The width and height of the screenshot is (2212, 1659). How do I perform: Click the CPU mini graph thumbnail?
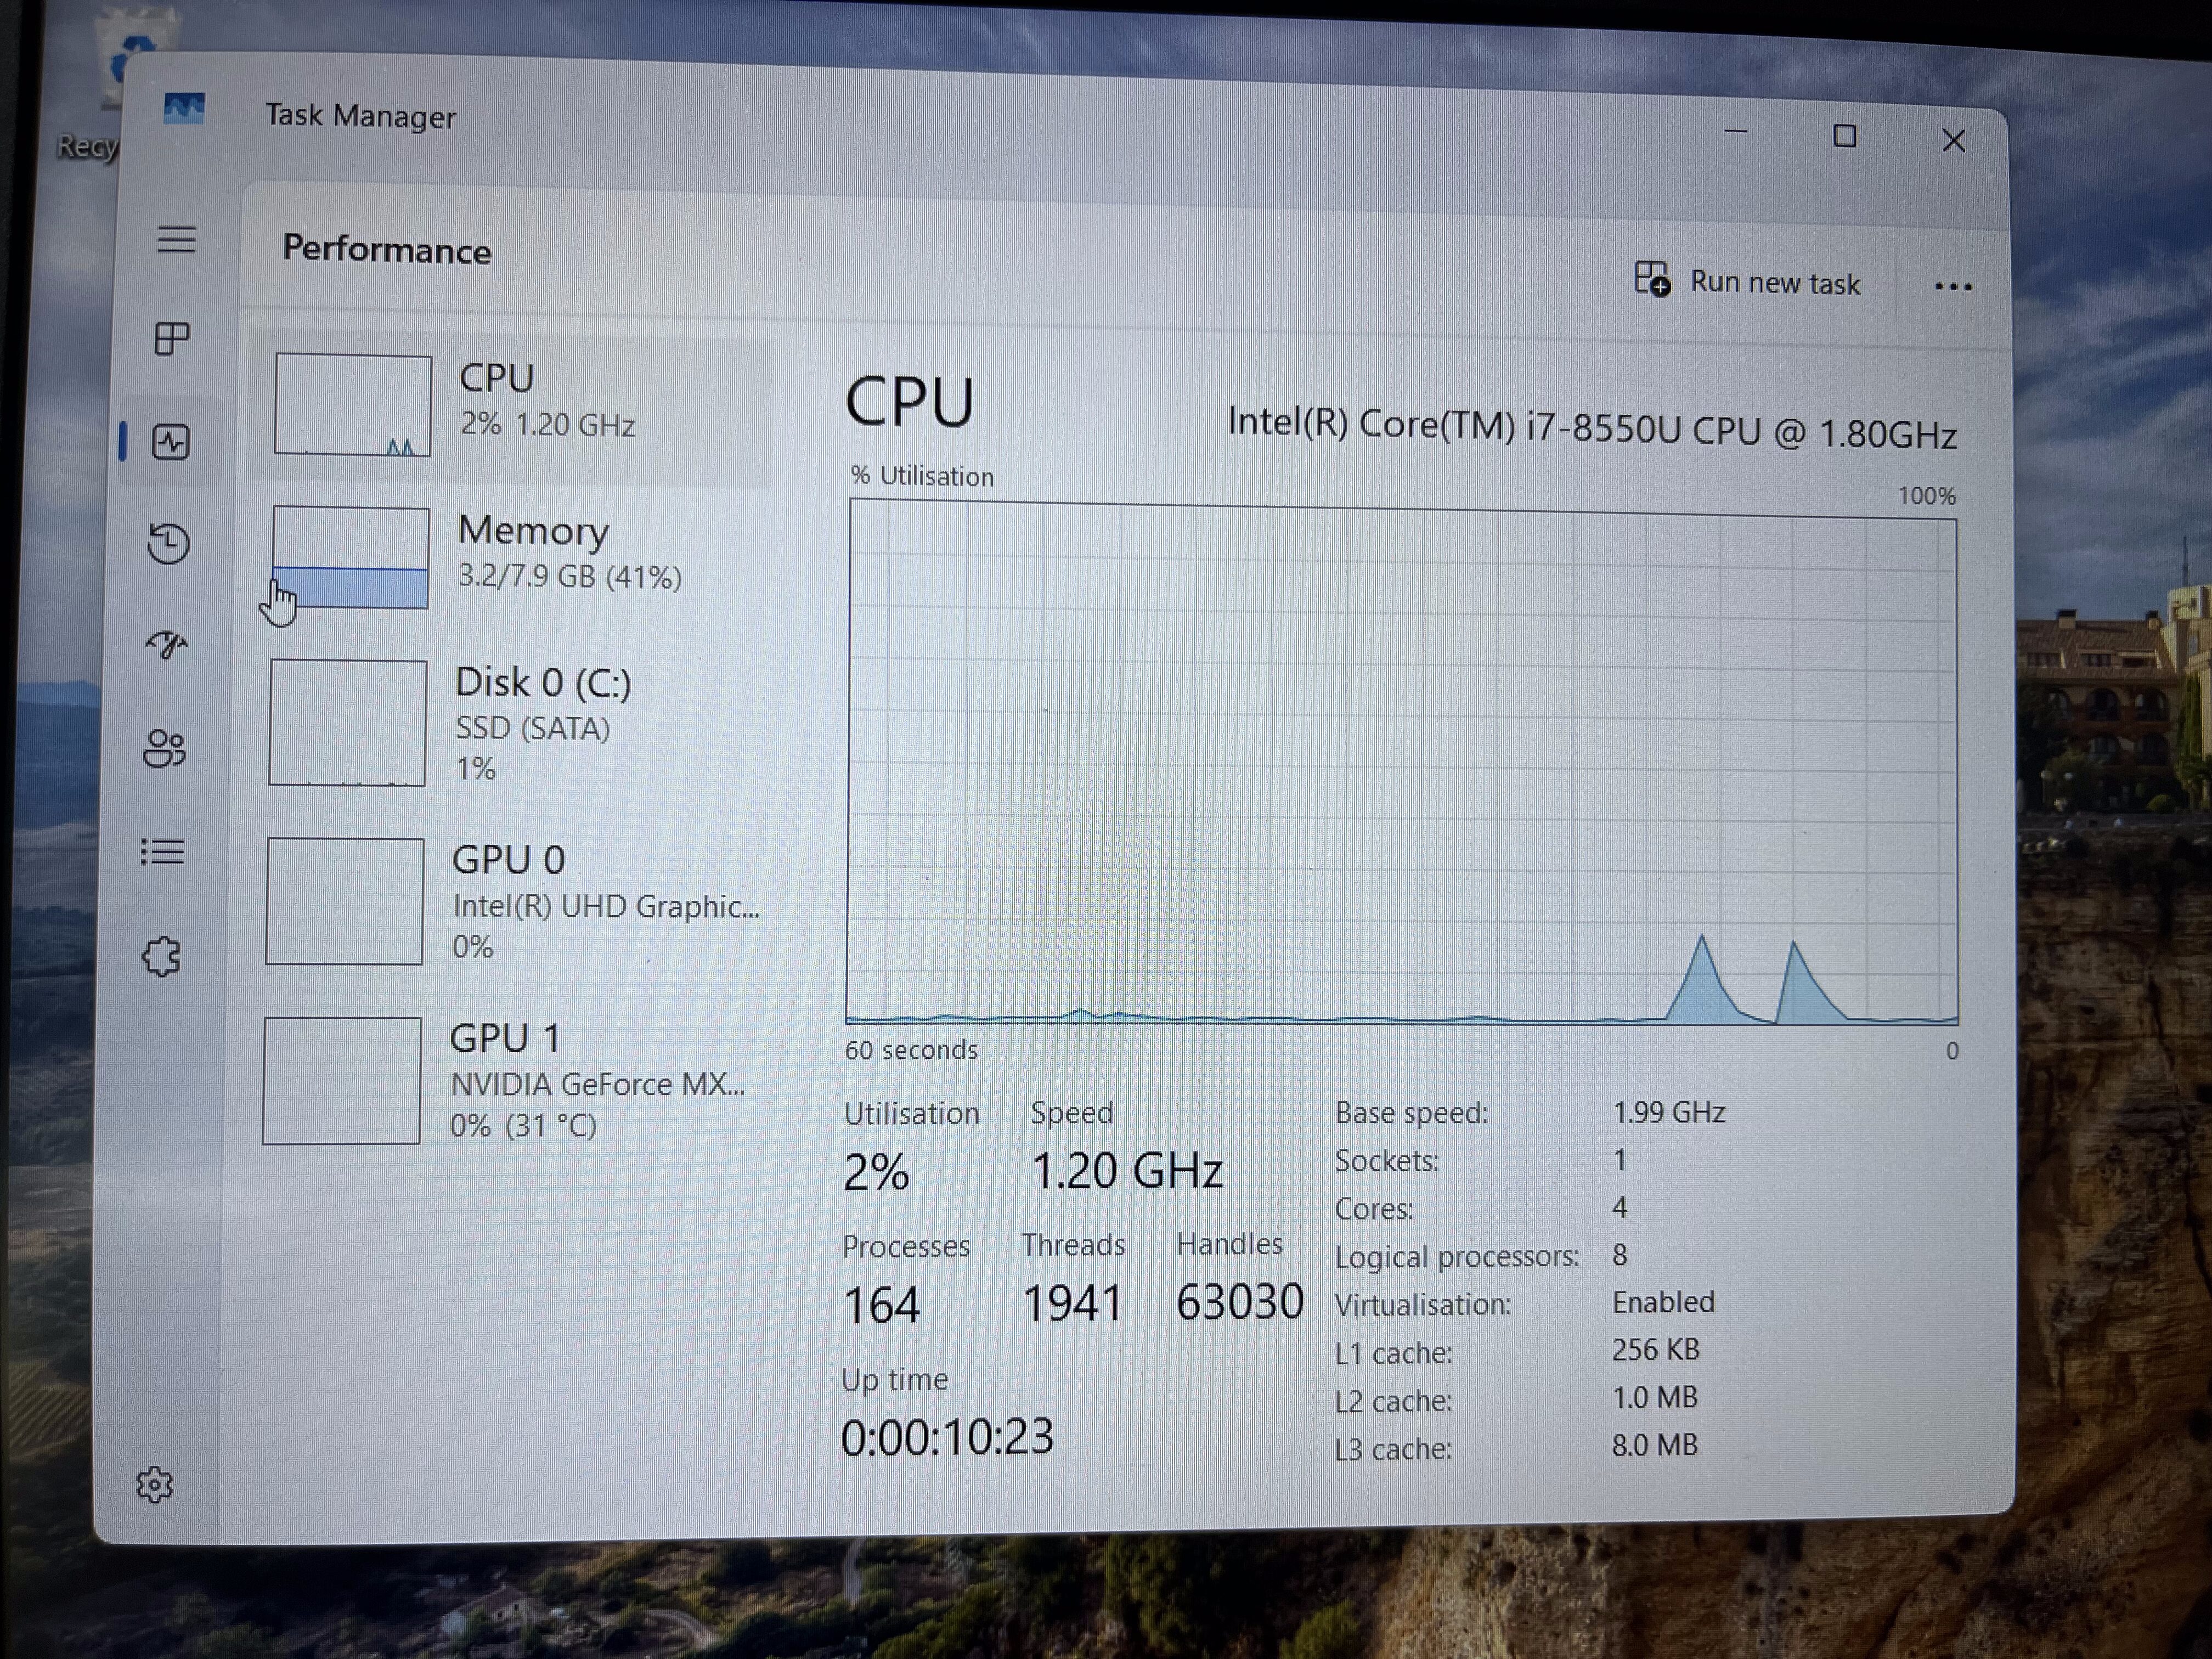point(353,405)
